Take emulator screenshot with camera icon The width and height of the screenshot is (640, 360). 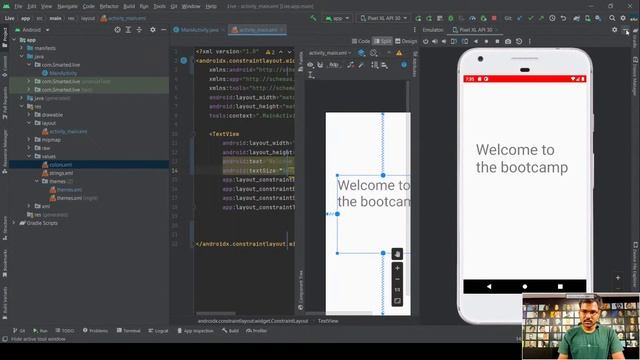[508, 41]
